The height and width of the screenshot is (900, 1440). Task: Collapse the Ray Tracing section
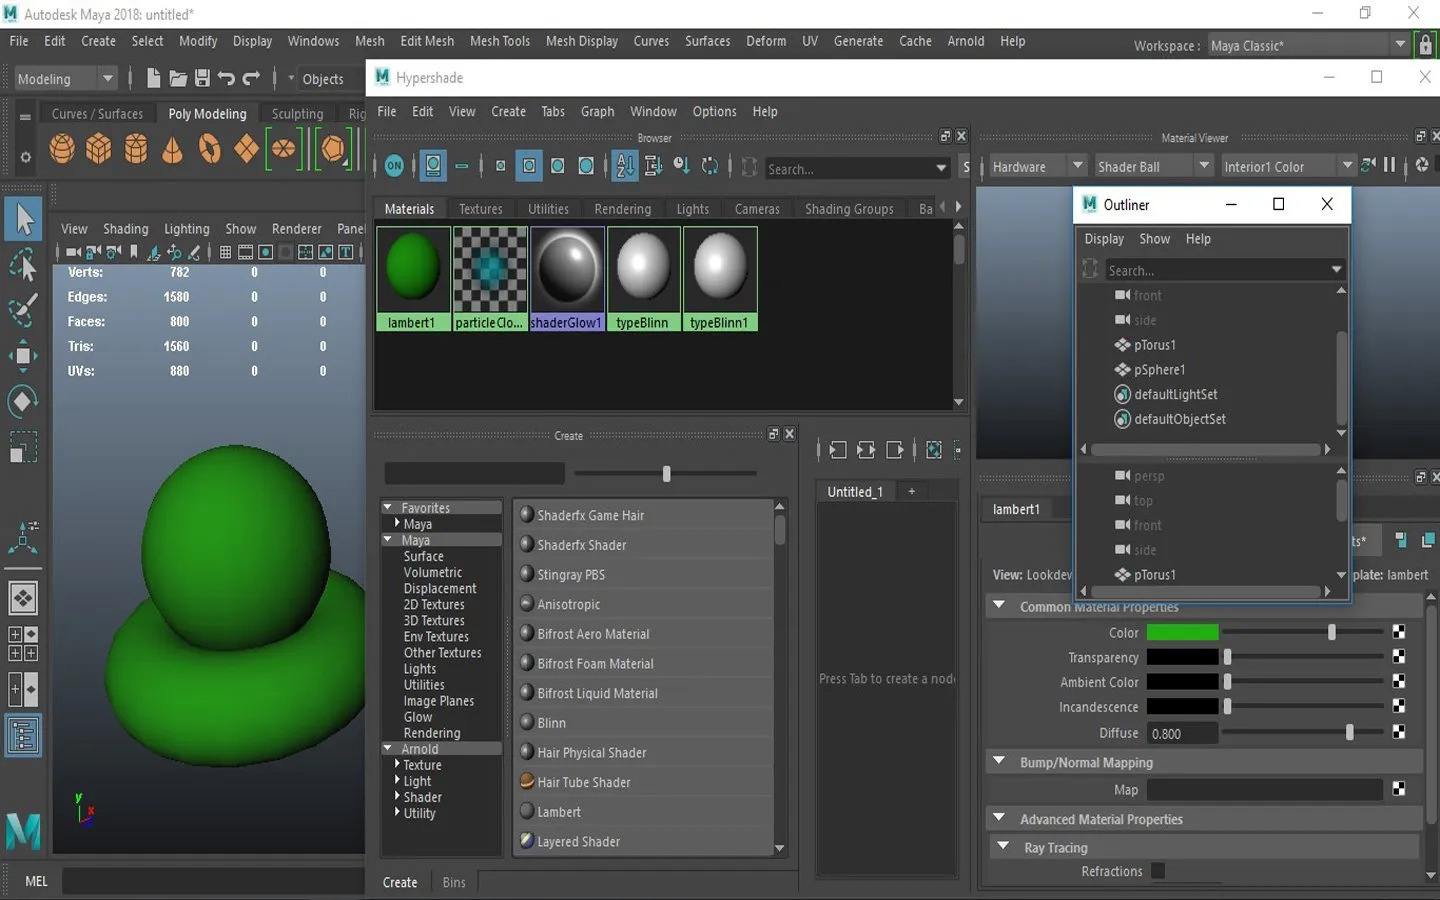point(1003,846)
